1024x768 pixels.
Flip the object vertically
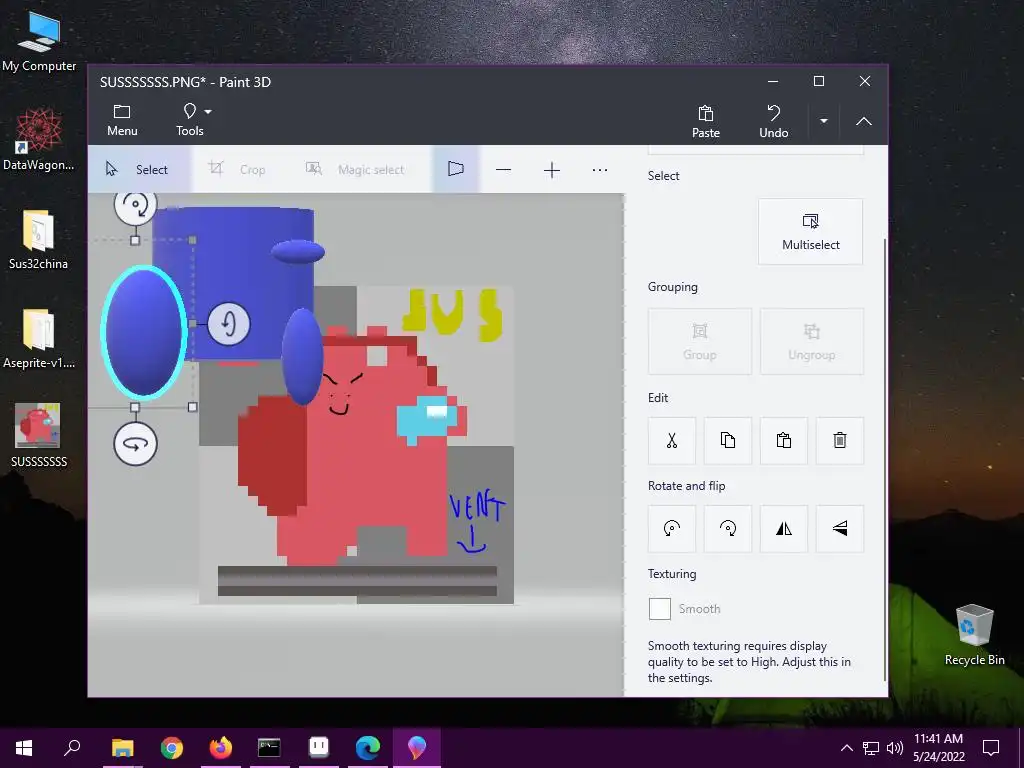(840, 528)
